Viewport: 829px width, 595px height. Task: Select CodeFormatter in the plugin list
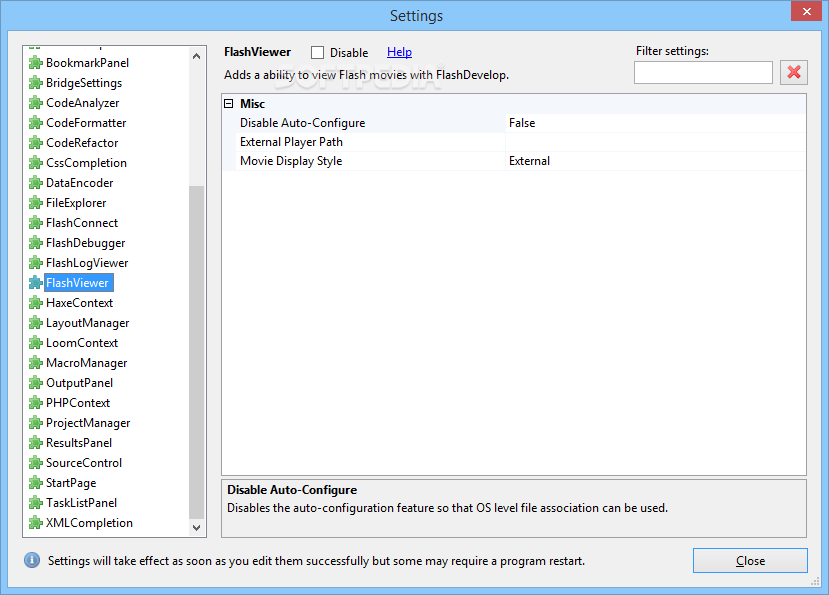tap(86, 123)
